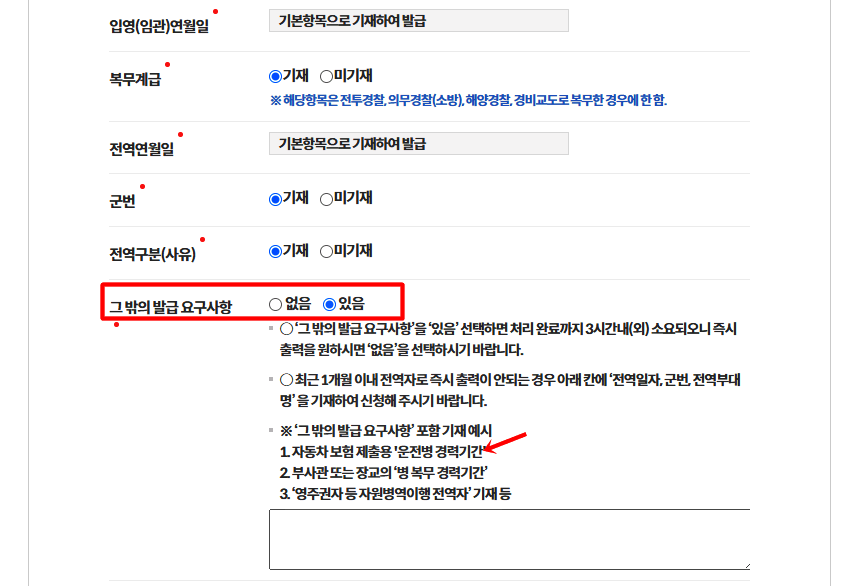Click the 전역연월일 text field

[417, 142]
